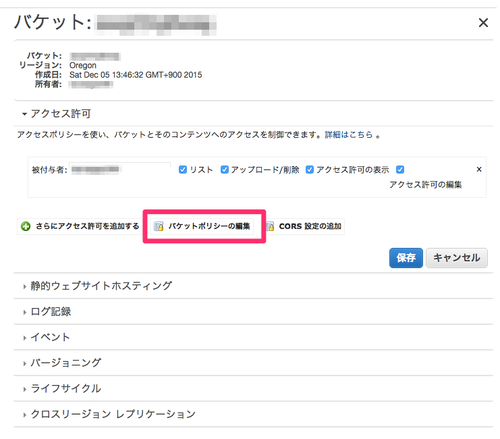Click the リージョン: label

pos(40,65)
